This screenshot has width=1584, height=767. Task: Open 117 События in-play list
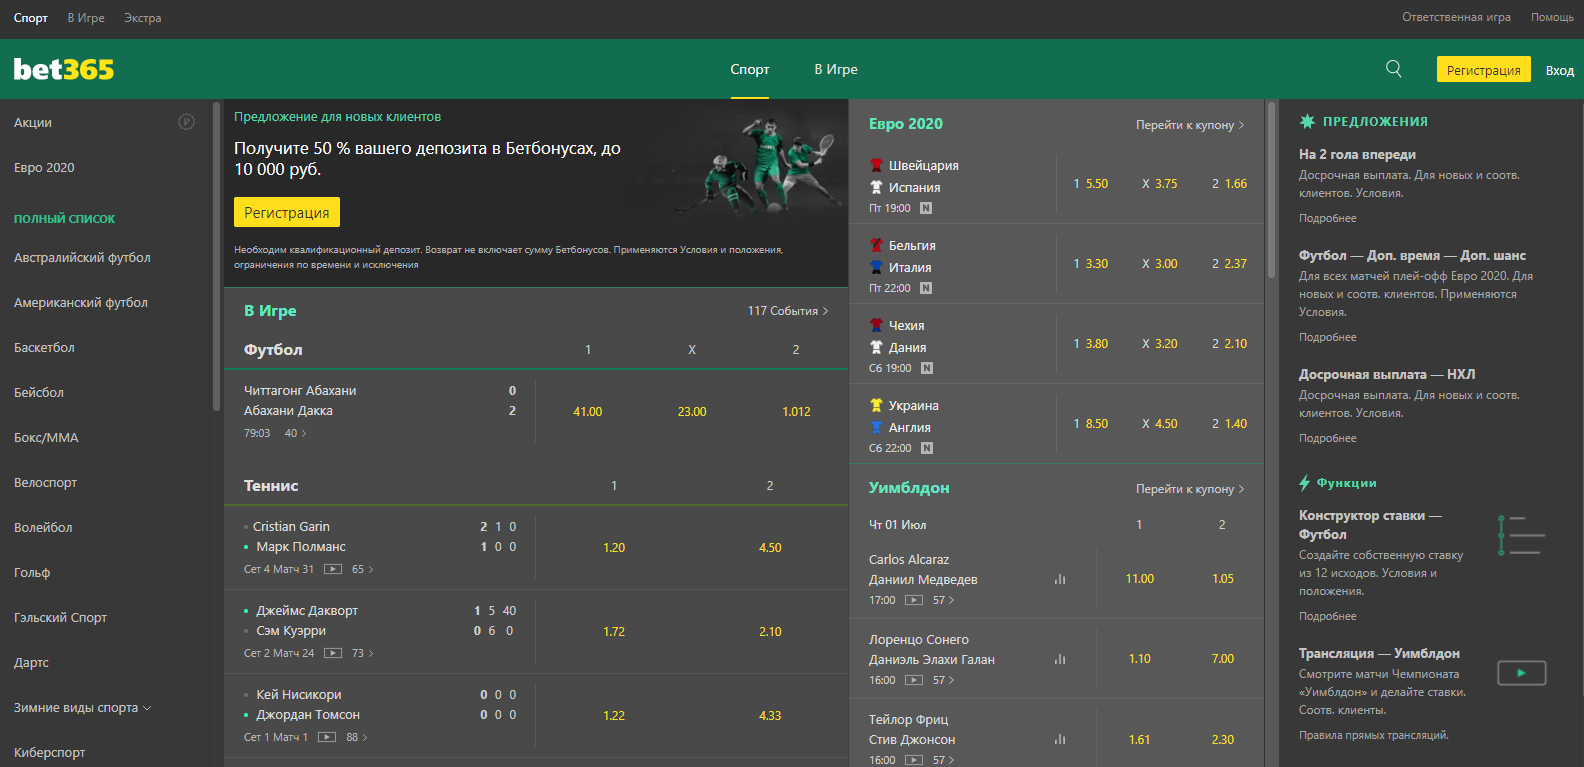pos(788,311)
